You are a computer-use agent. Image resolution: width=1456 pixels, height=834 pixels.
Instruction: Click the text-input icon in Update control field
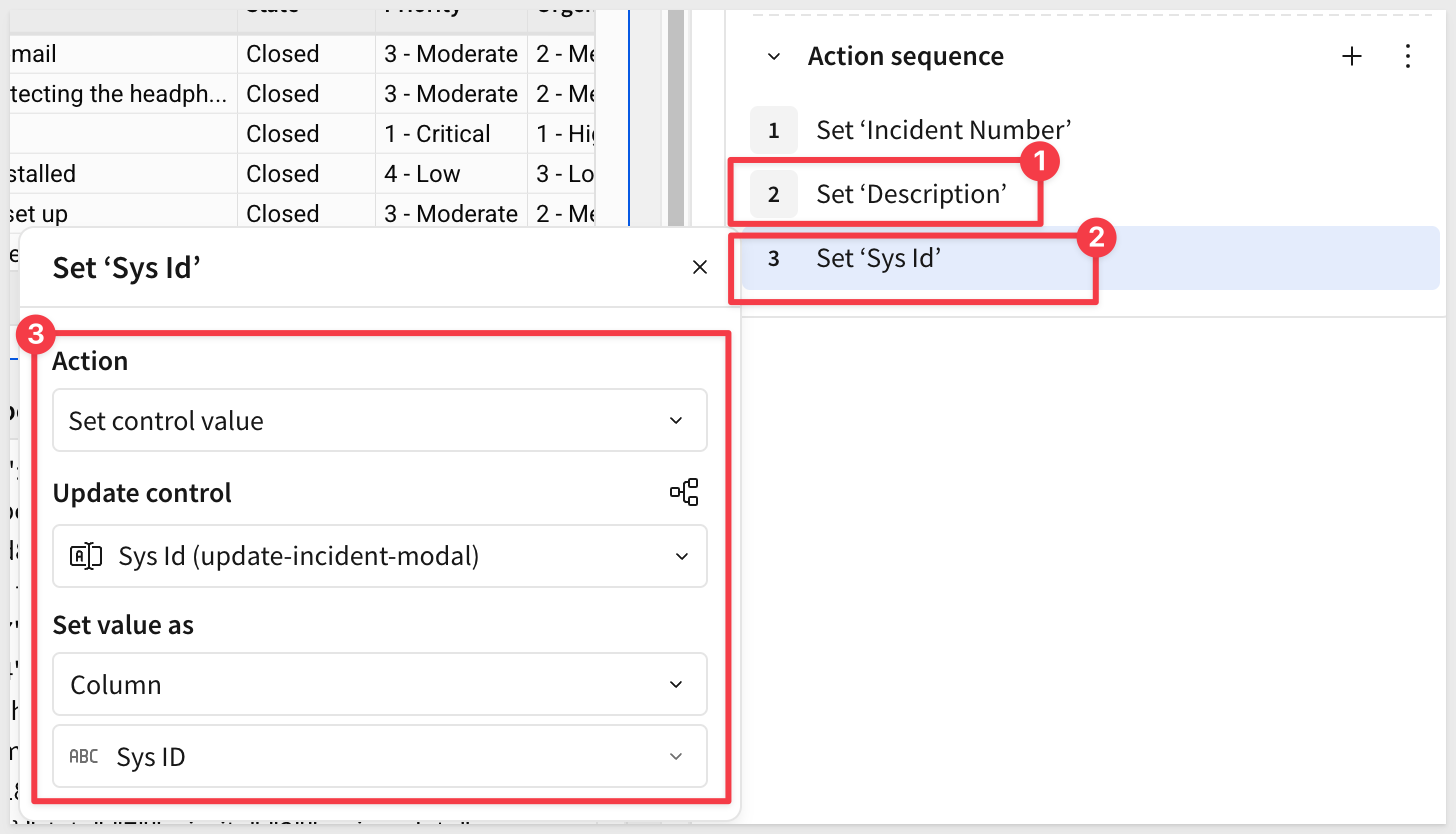click(x=86, y=556)
